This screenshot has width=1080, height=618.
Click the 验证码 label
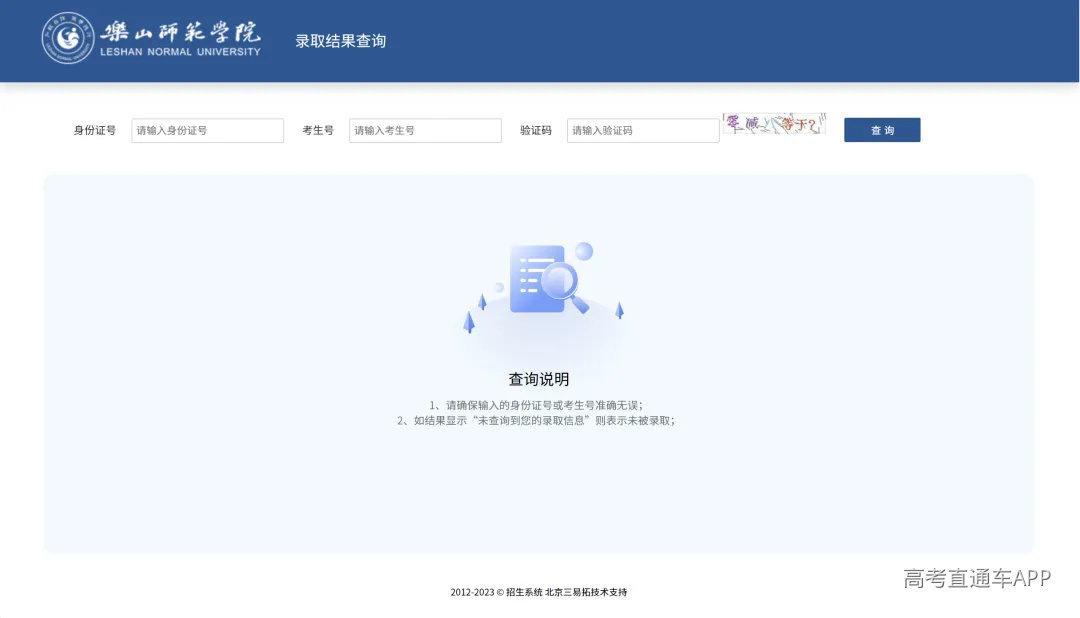coord(536,130)
